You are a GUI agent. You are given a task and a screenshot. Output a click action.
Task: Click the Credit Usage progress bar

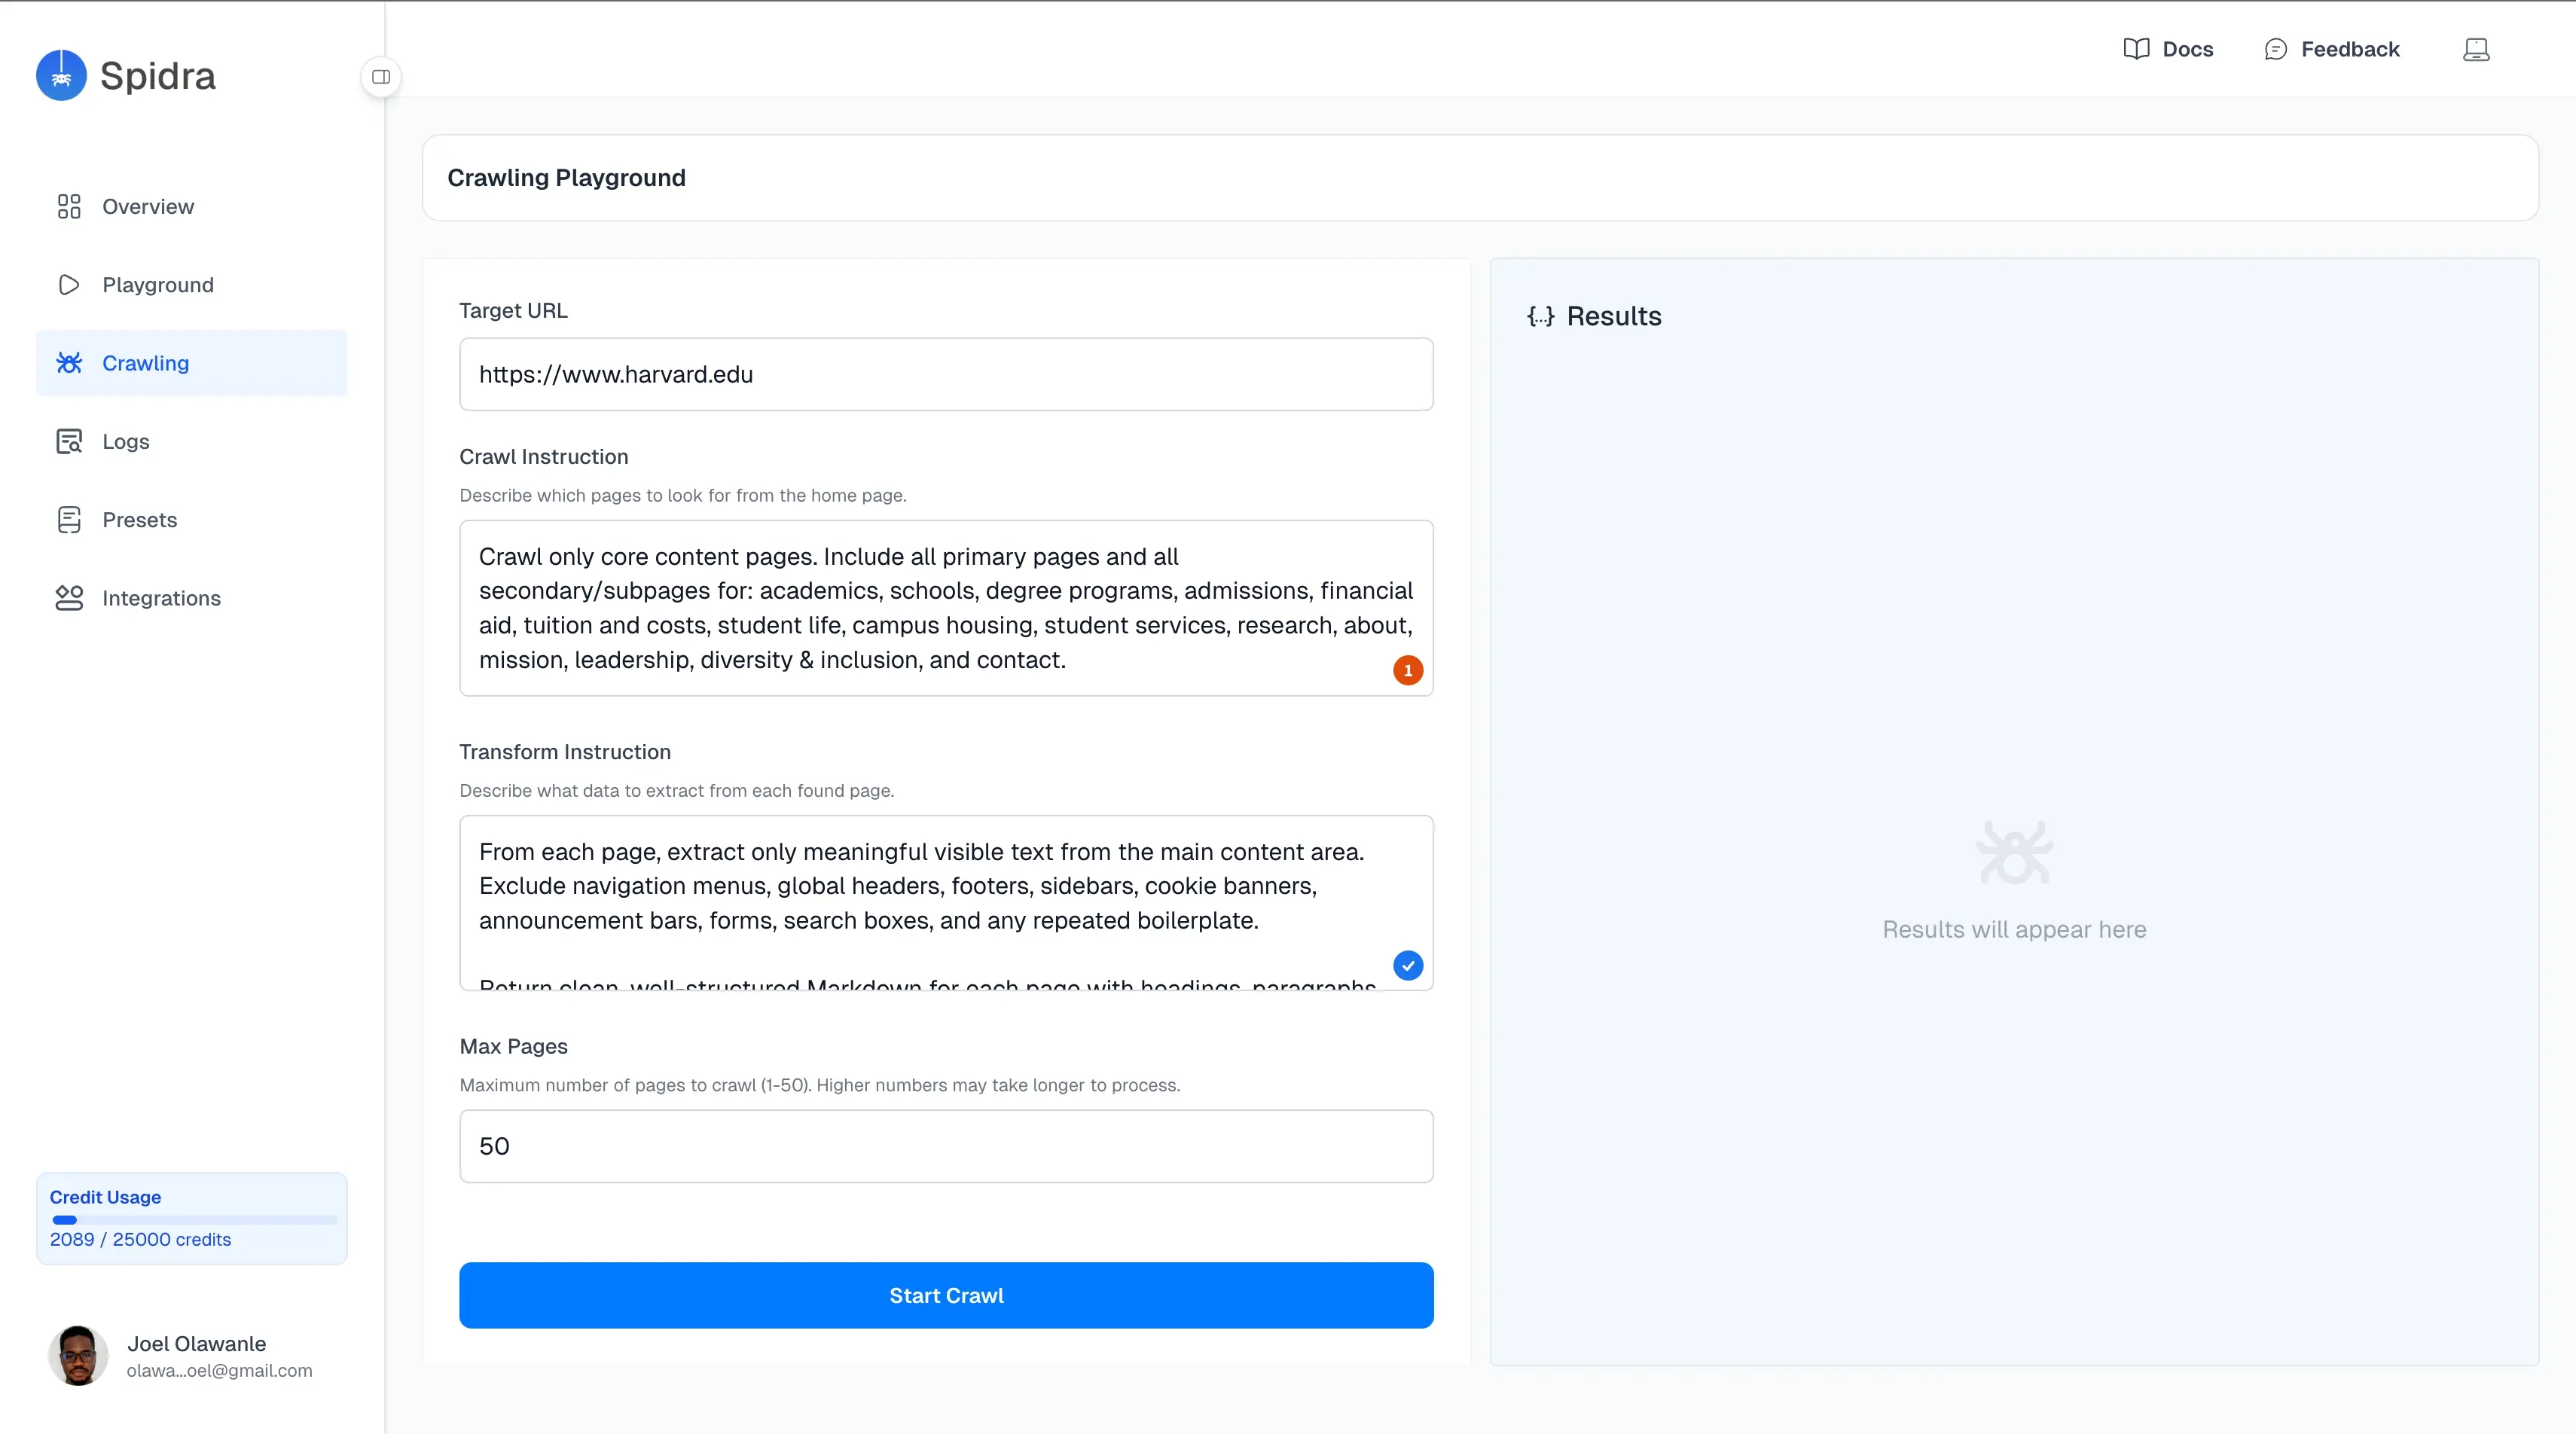193,1220
